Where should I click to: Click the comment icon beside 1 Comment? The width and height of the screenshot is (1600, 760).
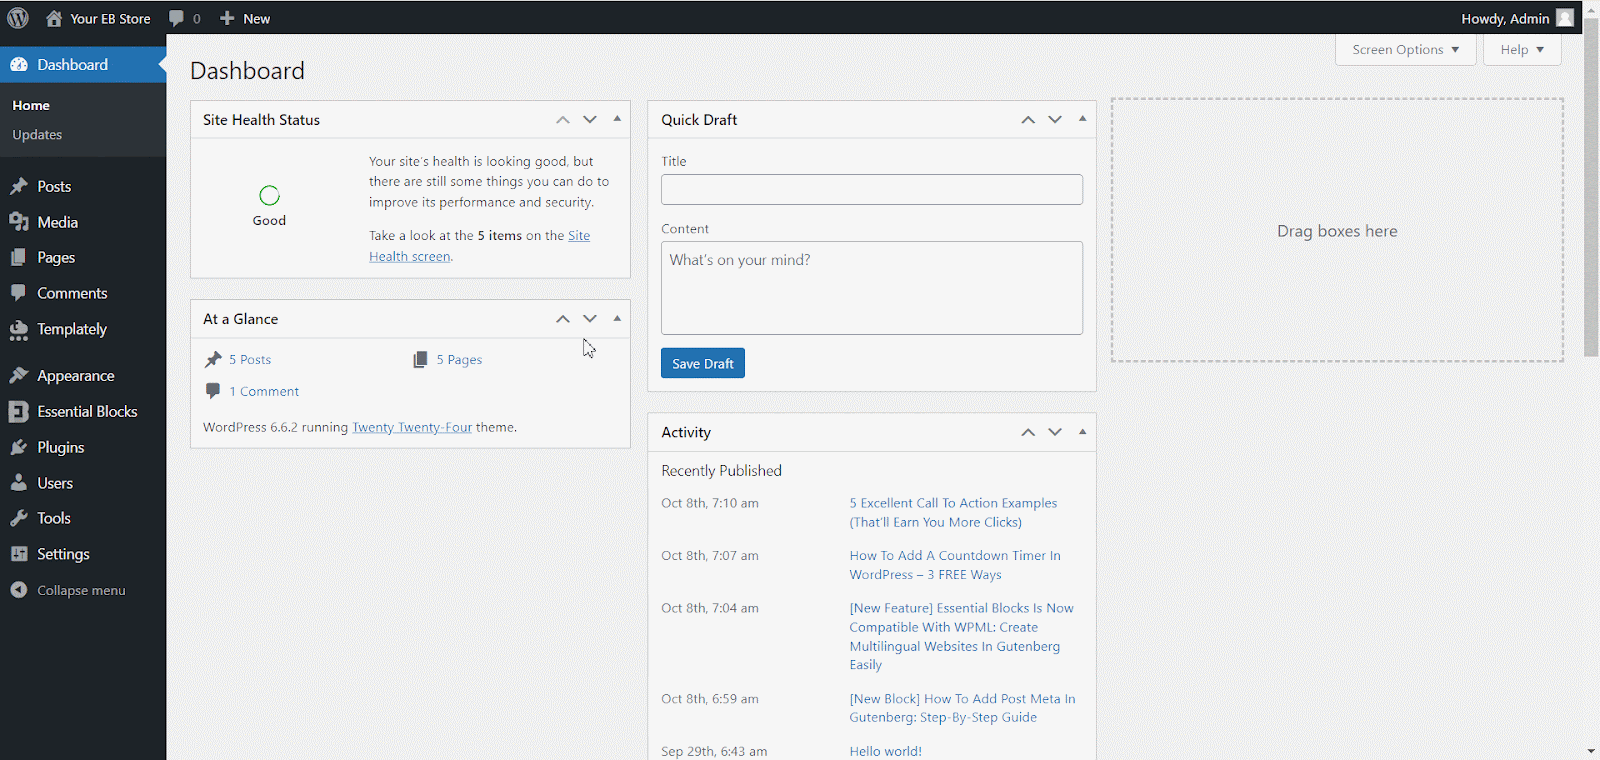tap(213, 391)
